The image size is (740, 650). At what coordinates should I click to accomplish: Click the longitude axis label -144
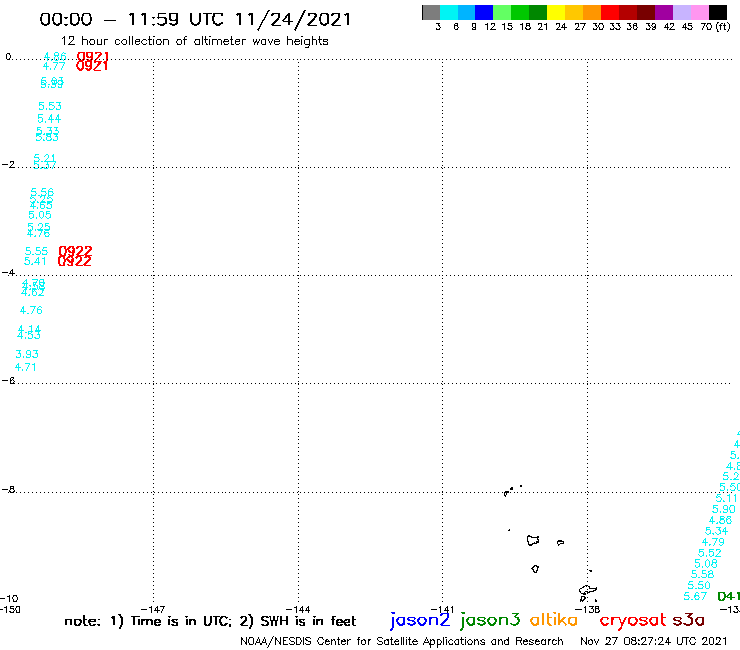click(298, 609)
